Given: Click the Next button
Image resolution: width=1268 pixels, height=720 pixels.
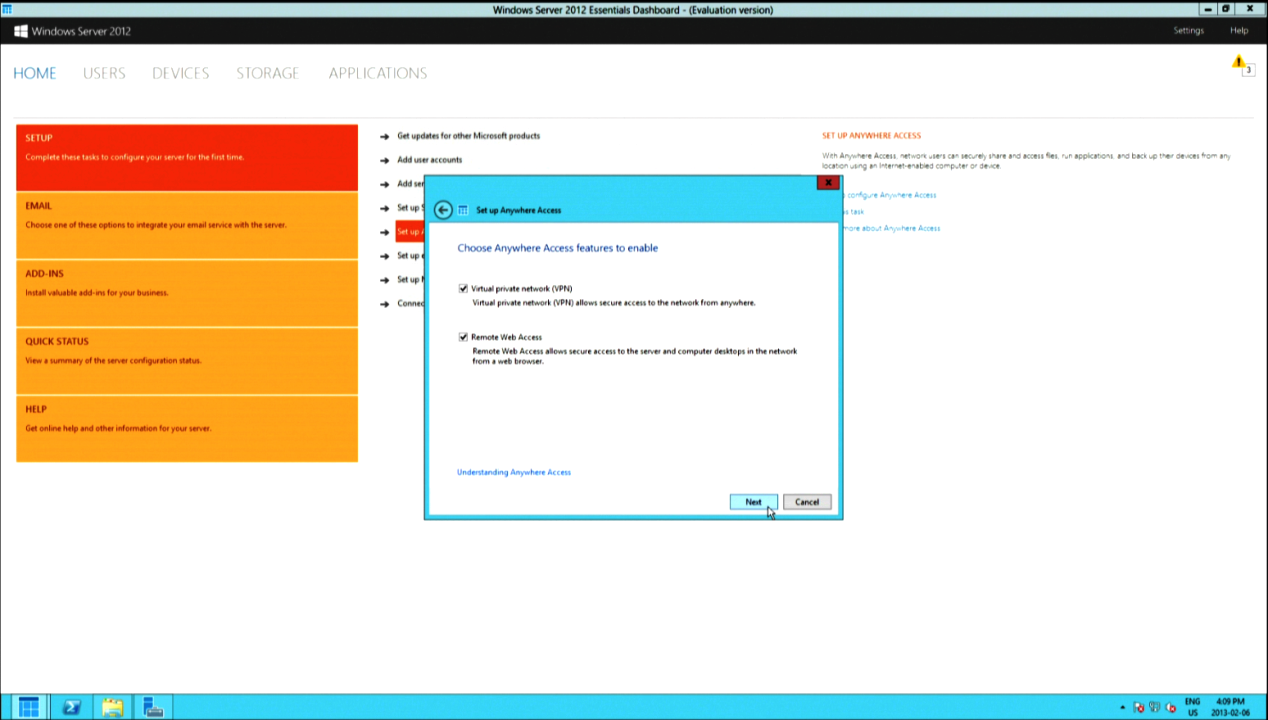Looking at the screenshot, I should (x=753, y=502).
